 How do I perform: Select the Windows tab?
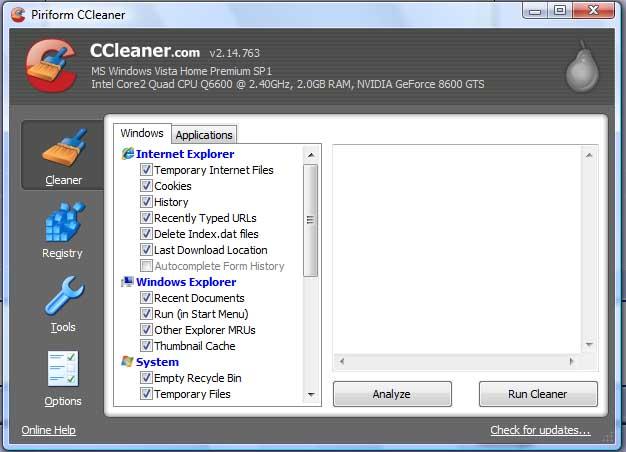pos(142,133)
